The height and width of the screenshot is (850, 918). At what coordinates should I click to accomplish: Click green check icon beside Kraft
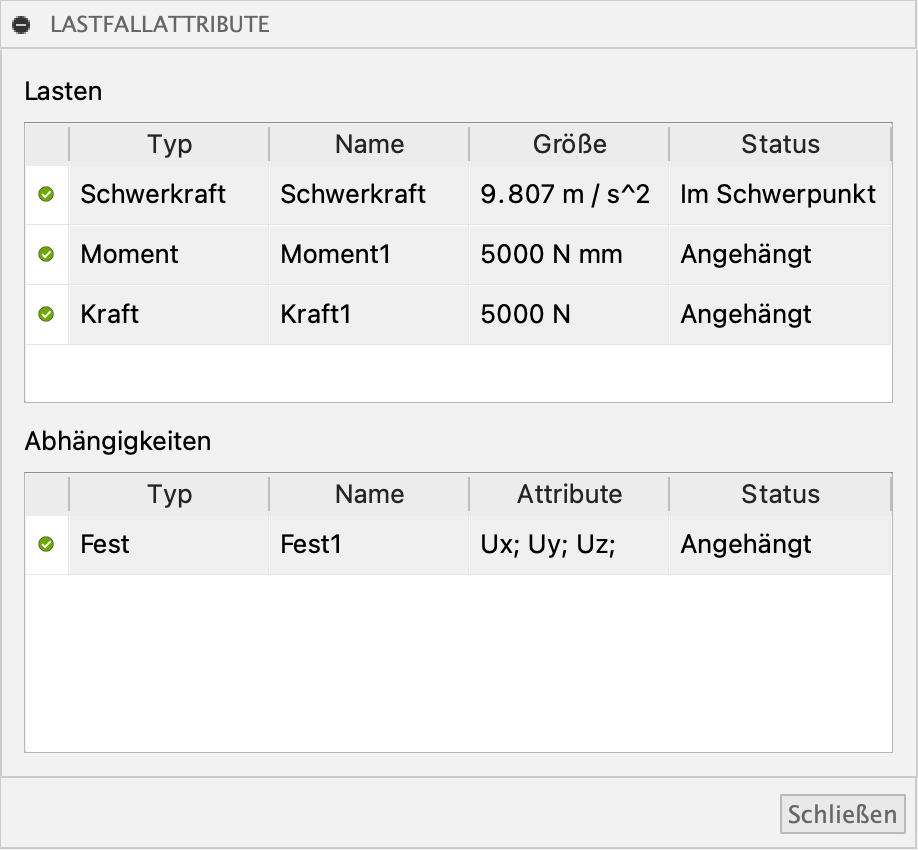46,314
